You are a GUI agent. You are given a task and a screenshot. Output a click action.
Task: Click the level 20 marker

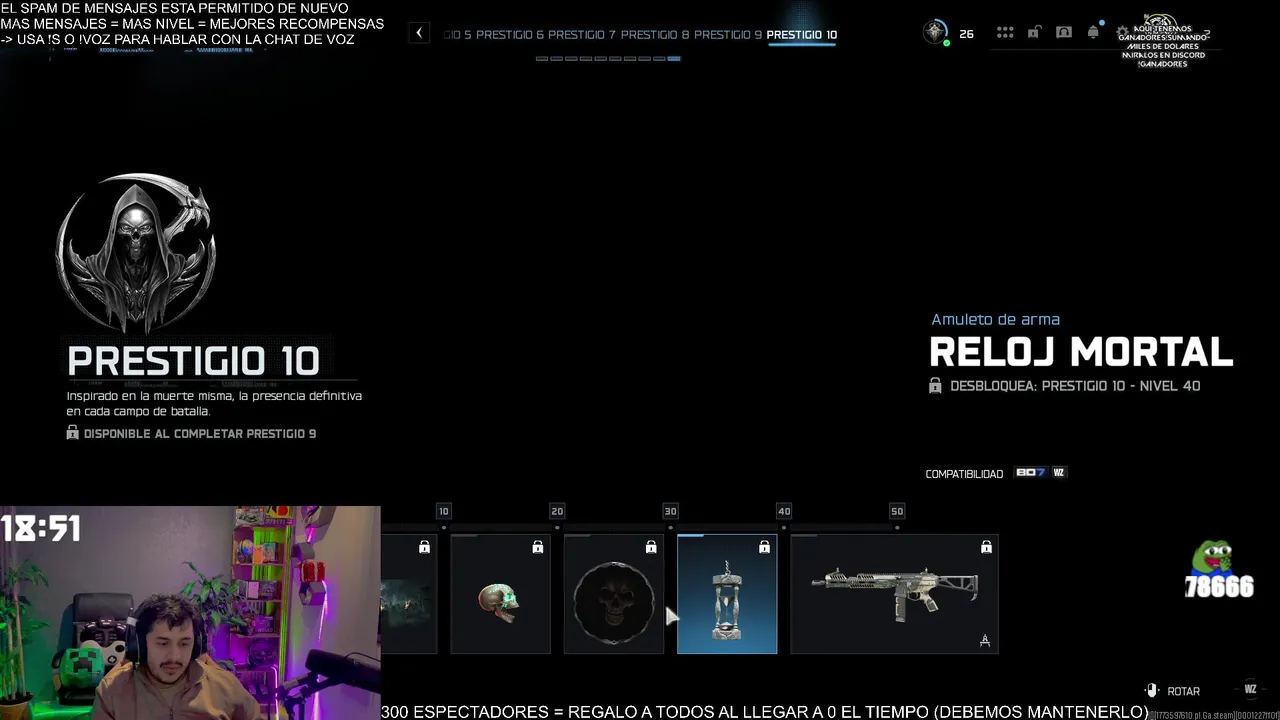click(x=557, y=511)
